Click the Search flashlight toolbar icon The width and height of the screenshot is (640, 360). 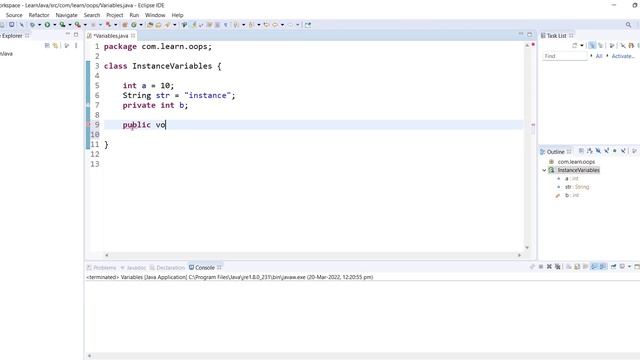[167, 24]
